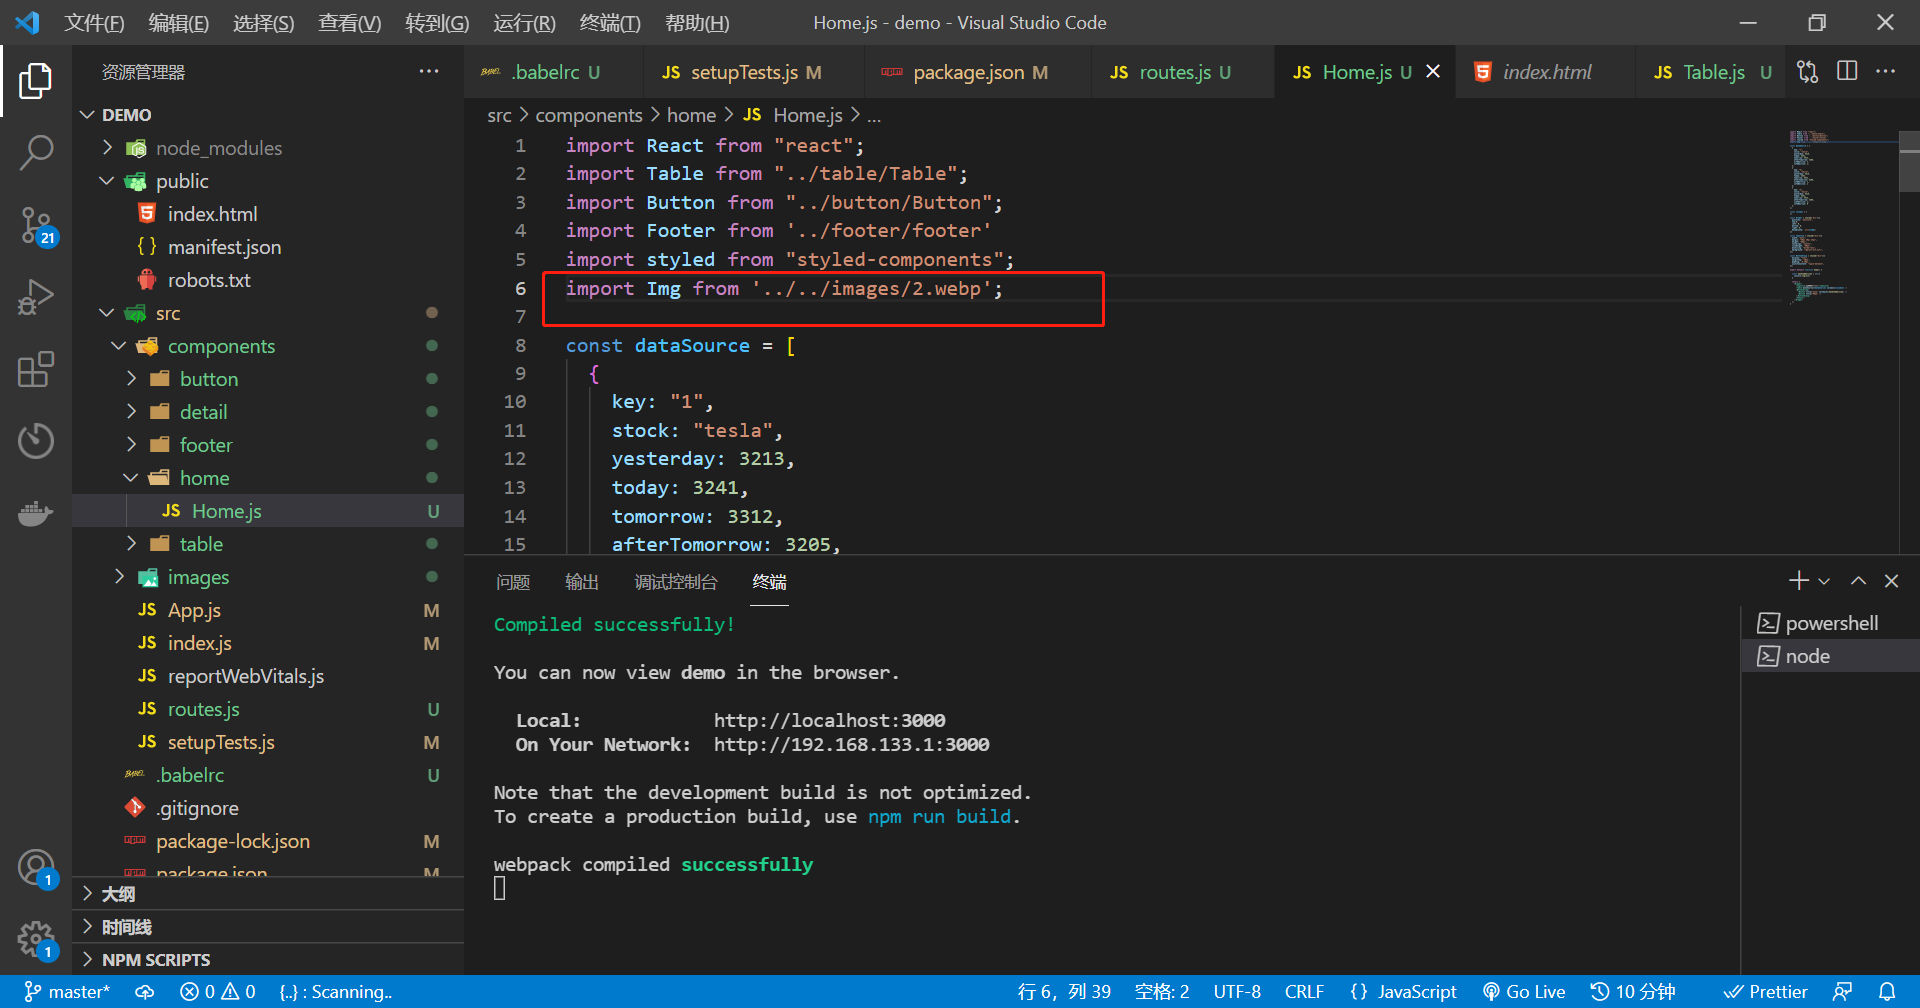Open the Docker view in activity bar
Screen dimensions: 1920x1008
point(36,513)
